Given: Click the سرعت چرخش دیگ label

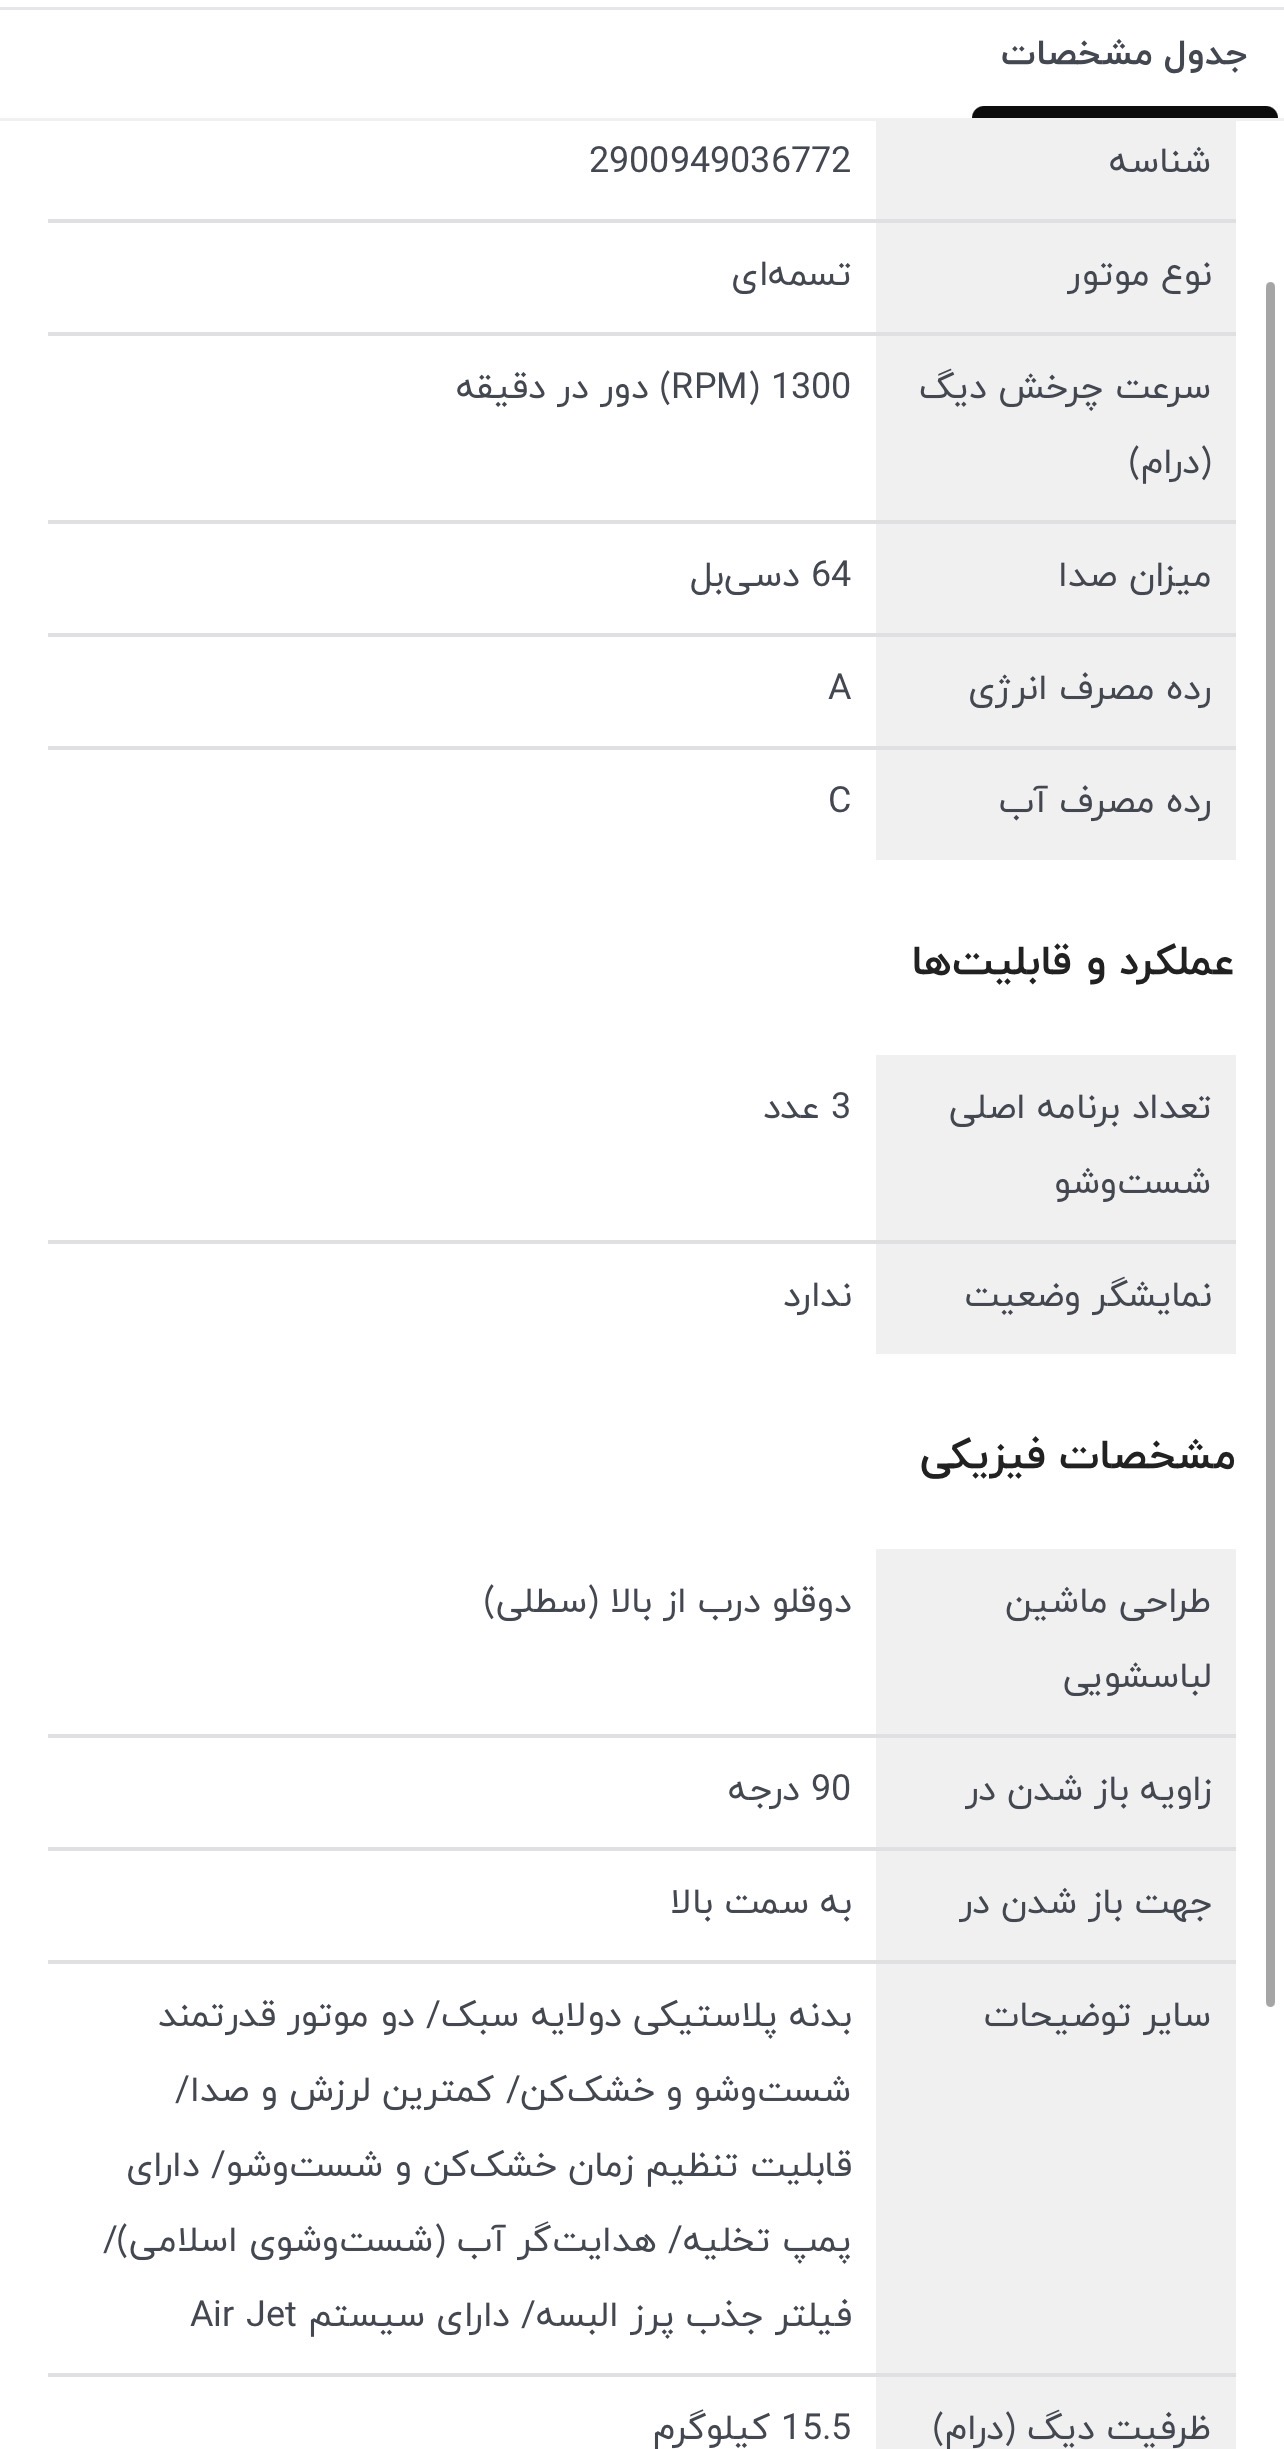Looking at the screenshot, I should [x=1065, y=424].
